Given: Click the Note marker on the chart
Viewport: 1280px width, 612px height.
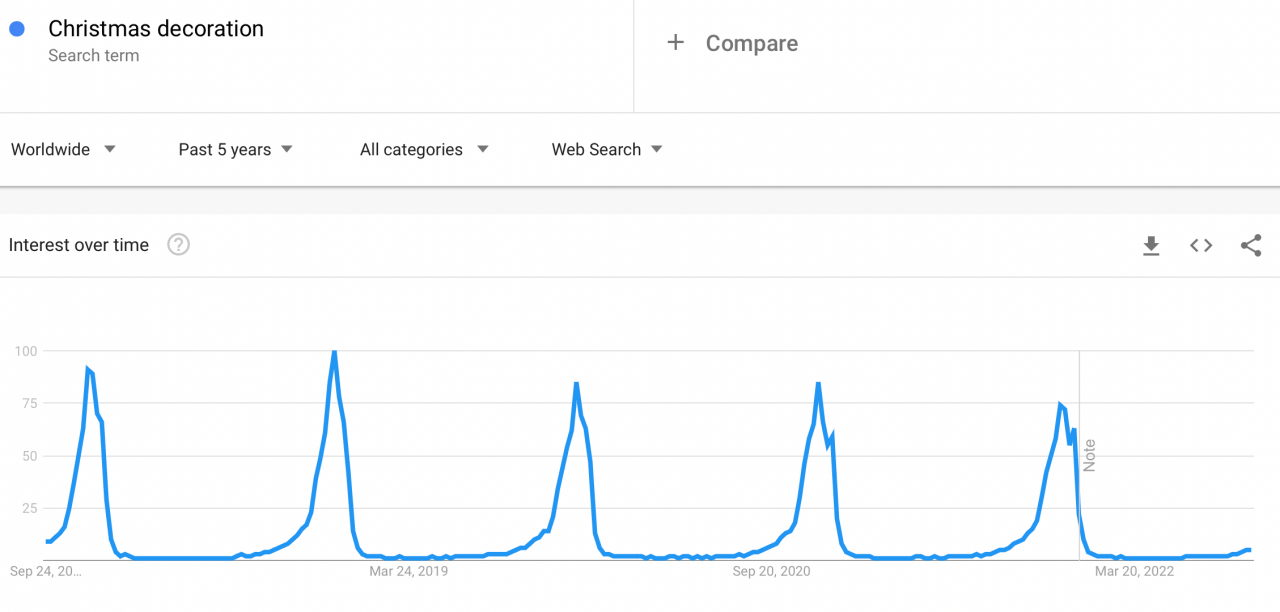Looking at the screenshot, I should 1089,453.
